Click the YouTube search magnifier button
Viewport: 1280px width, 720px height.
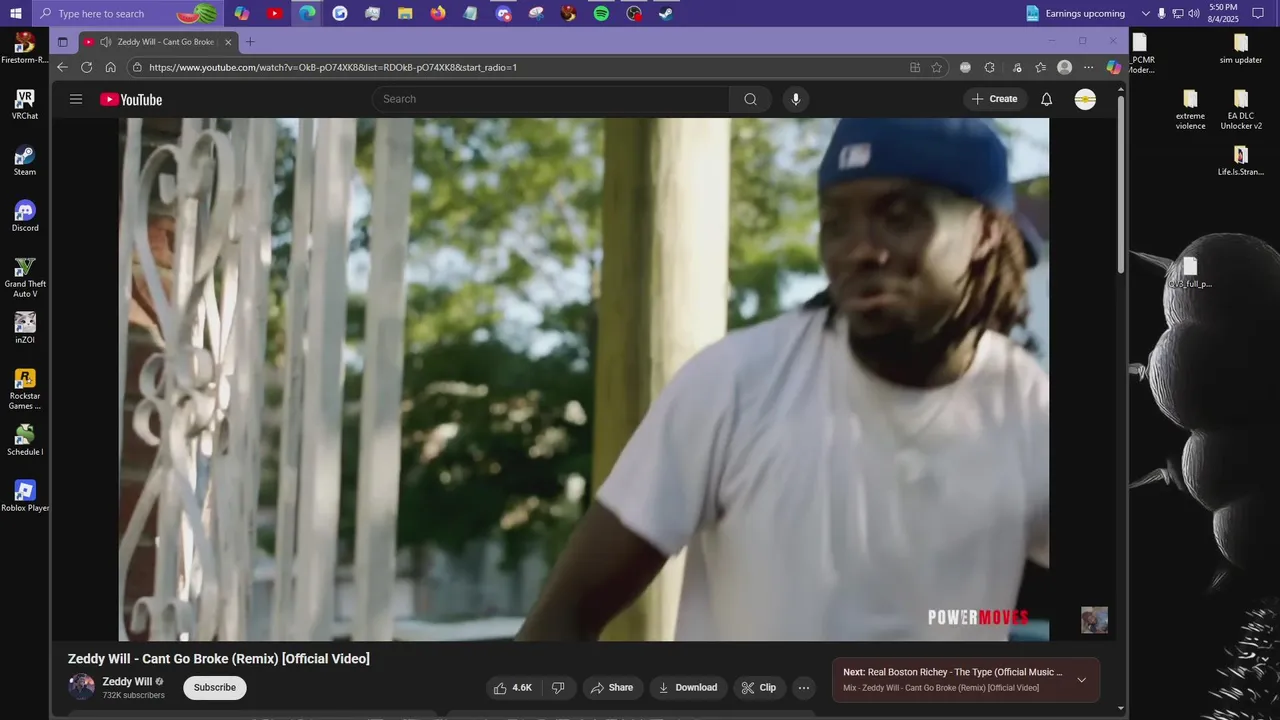pos(750,99)
